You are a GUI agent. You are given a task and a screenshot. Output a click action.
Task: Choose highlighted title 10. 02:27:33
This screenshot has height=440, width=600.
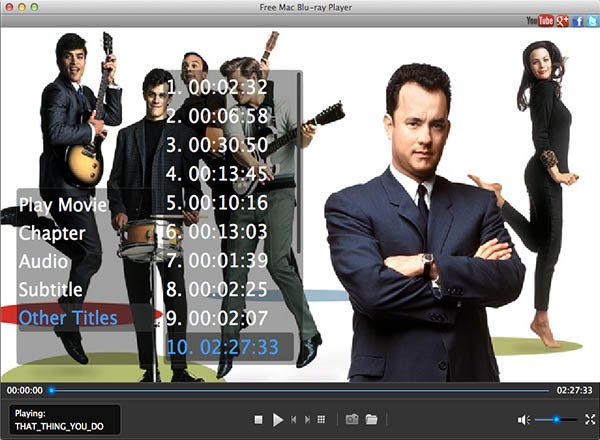229,347
